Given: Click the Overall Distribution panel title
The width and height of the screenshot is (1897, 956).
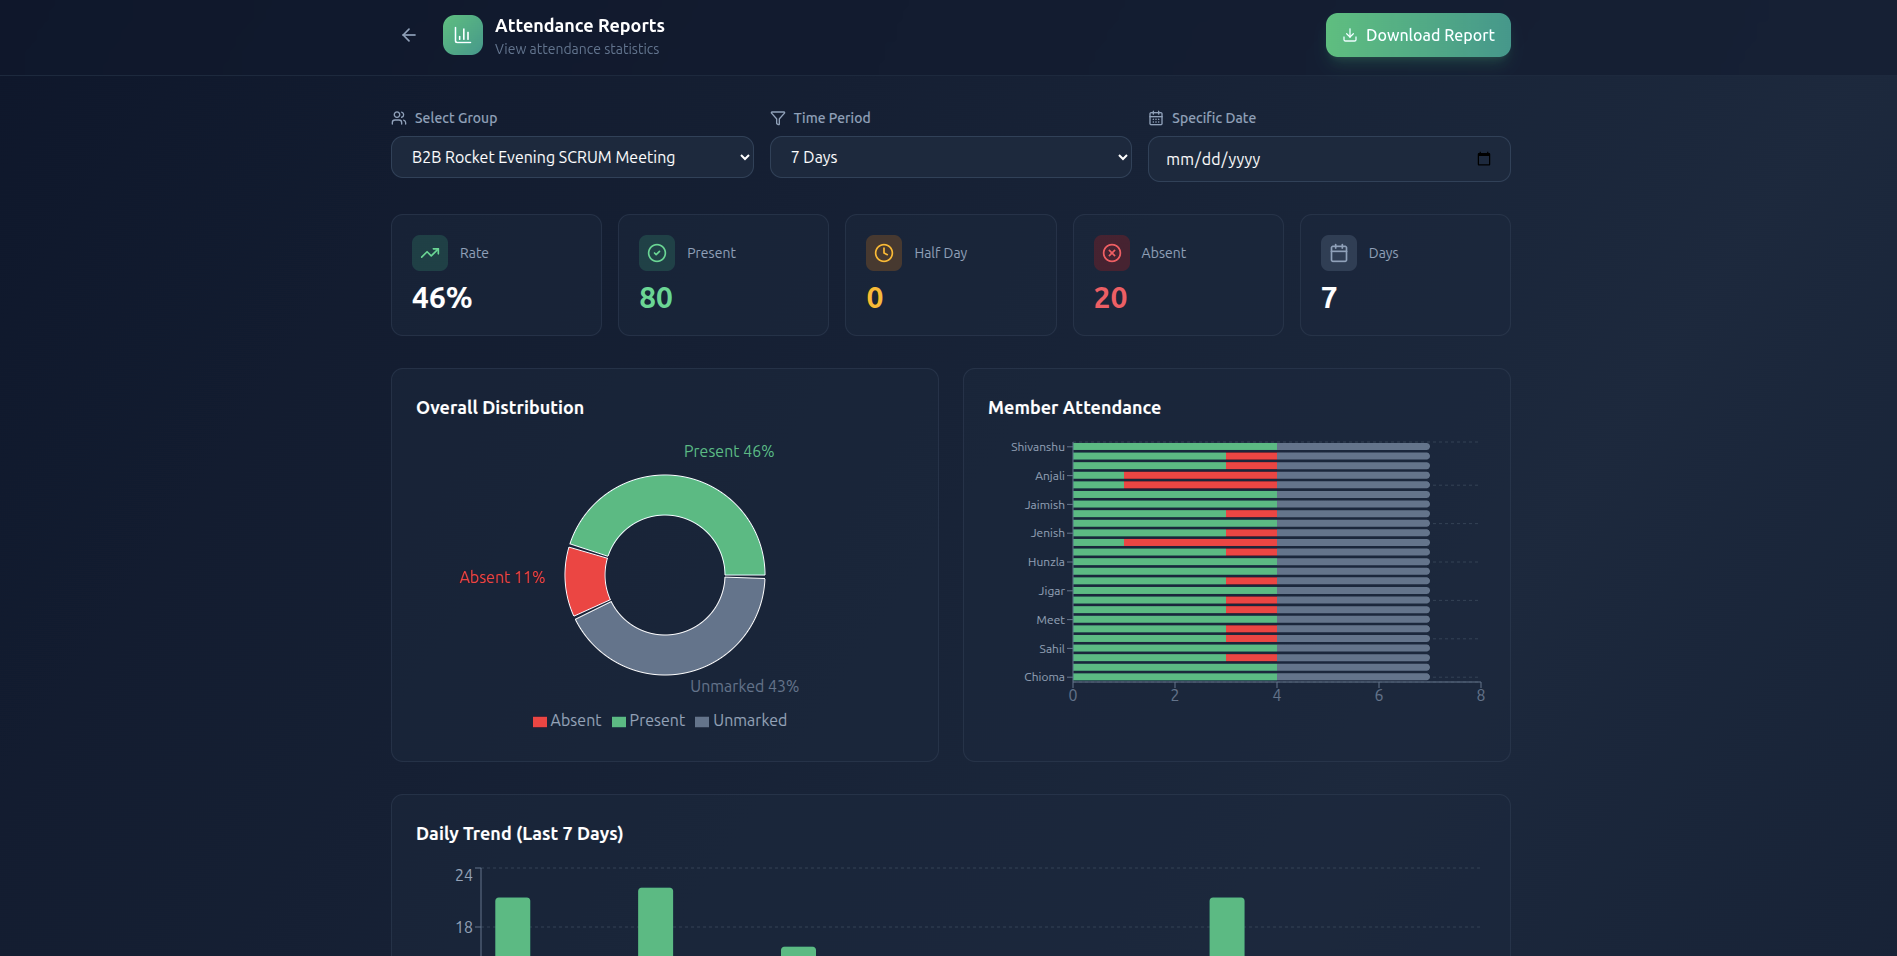Looking at the screenshot, I should 500,407.
